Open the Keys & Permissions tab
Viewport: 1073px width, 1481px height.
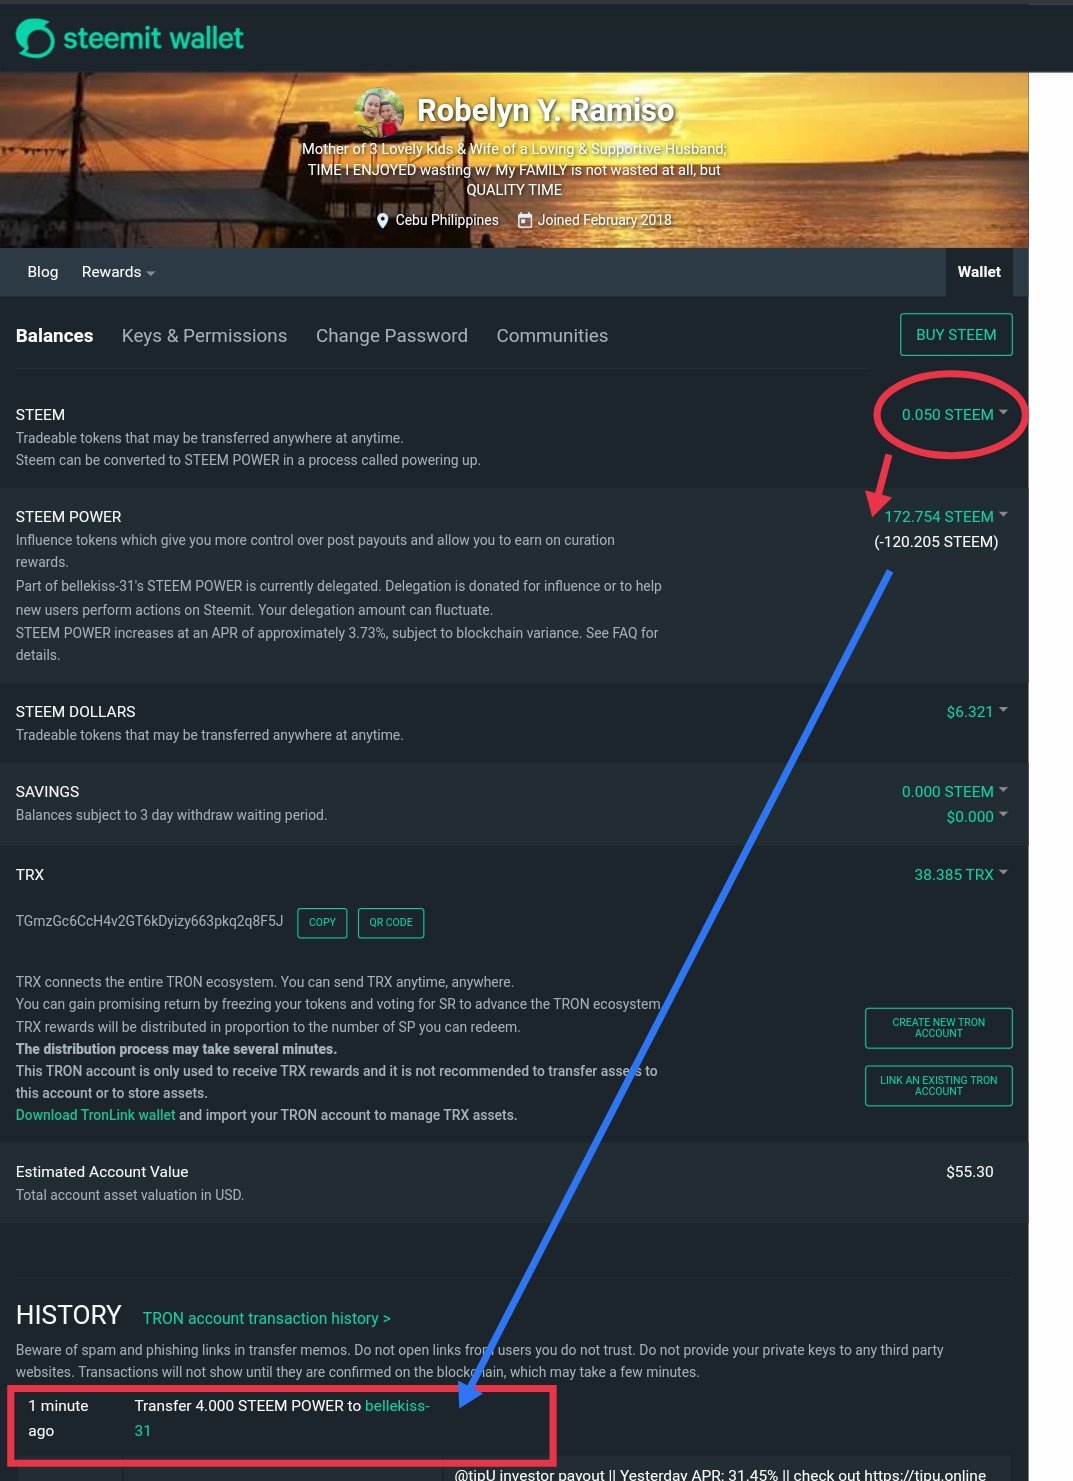tap(204, 336)
